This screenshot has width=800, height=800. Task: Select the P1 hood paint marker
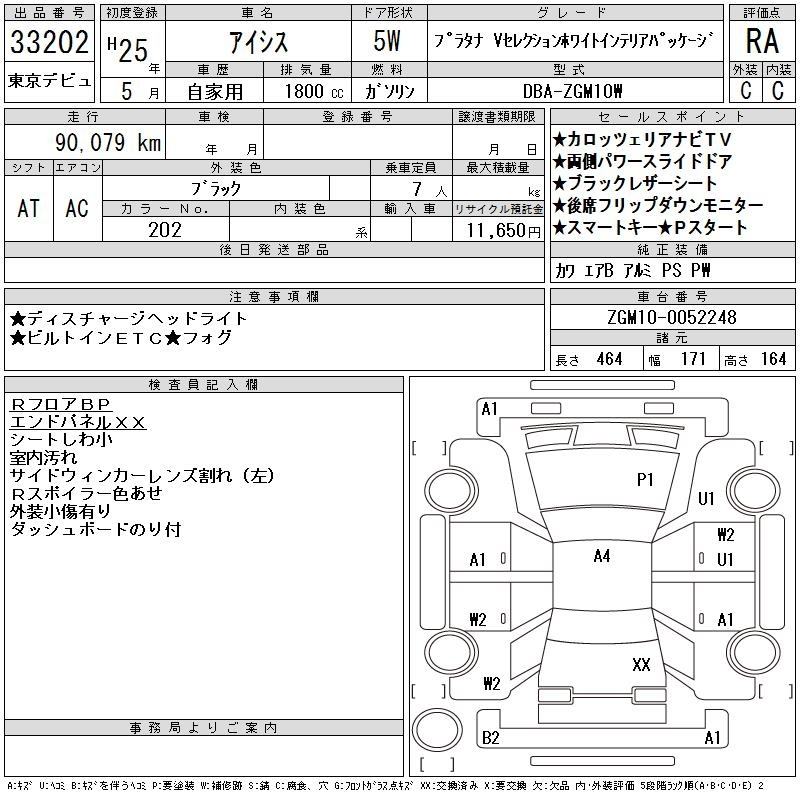pyautogui.click(x=645, y=480)
